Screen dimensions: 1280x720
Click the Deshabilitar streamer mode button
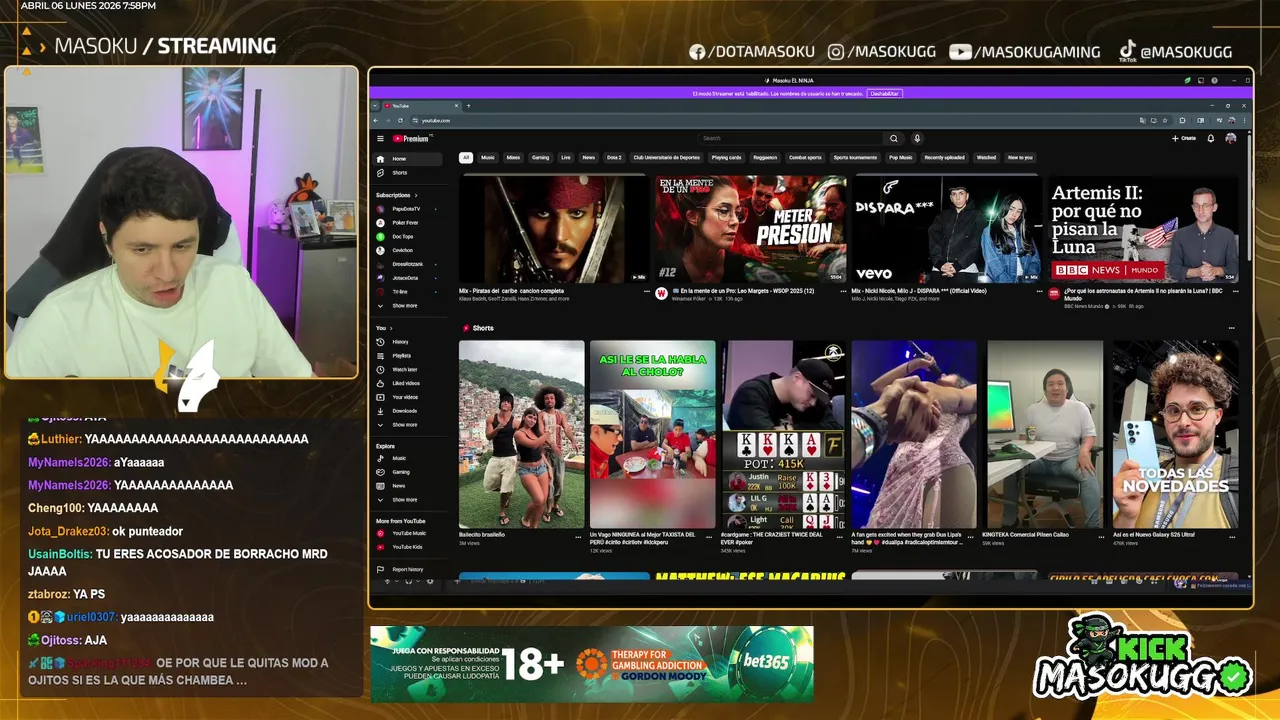(884, 93)
